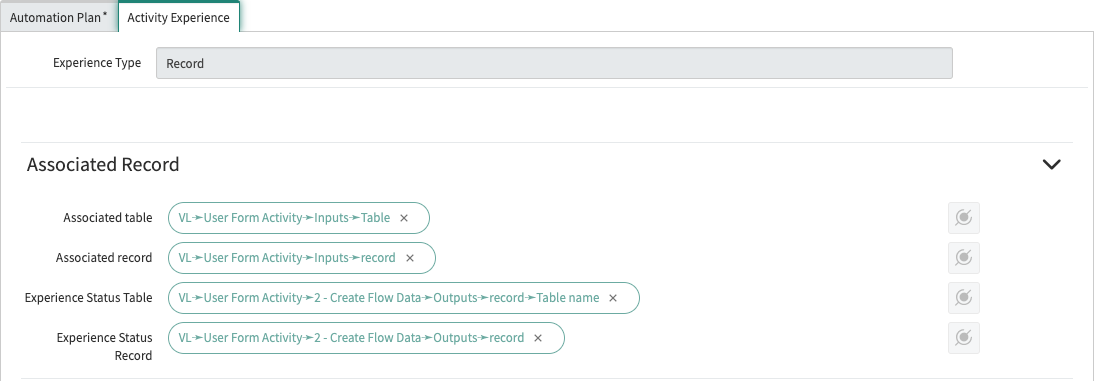Open data pill picker for Associated record
Image resolution: width=1094 pixels, height=381 pixels.
click(x=964, y=258)
